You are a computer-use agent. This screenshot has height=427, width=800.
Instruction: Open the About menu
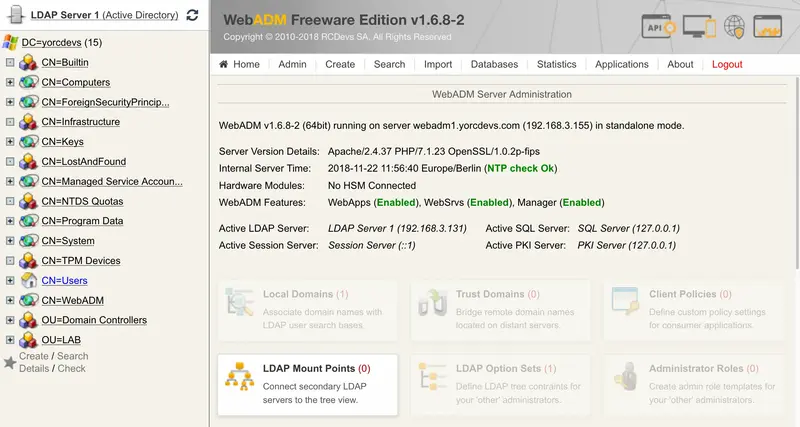(x=680, y=64)
